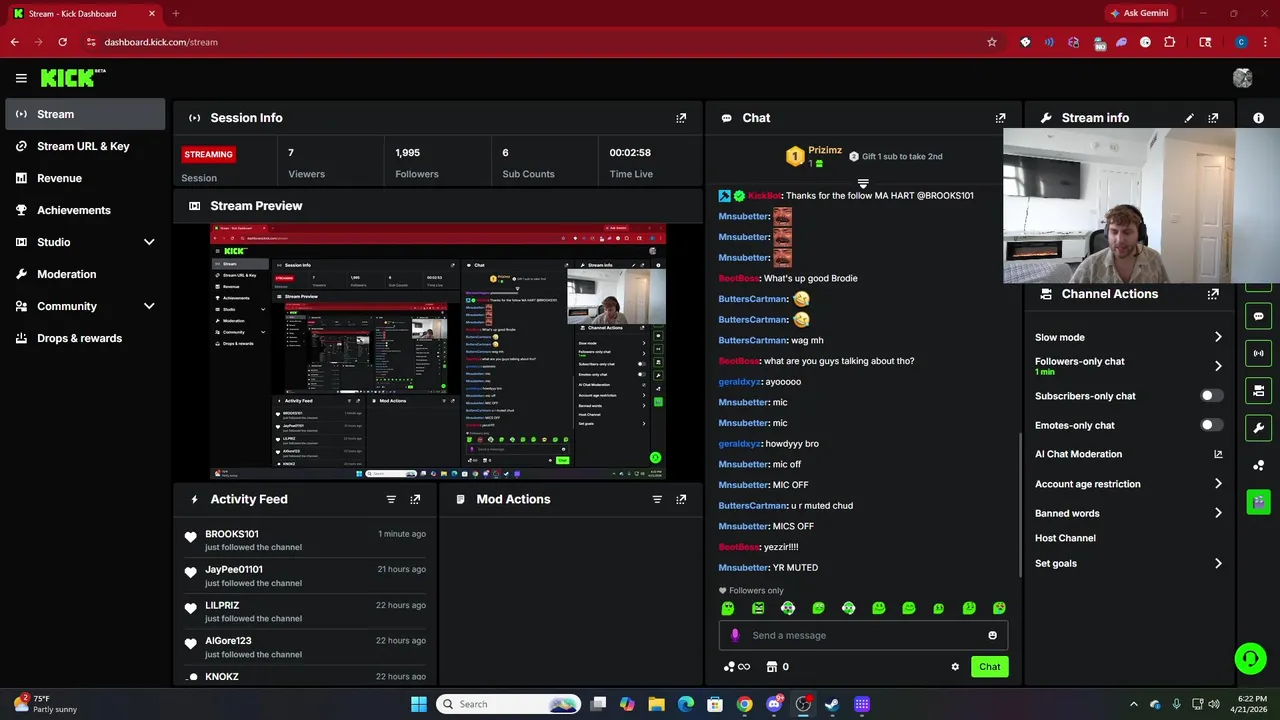Click channel points icon in right rail

tap(1258, 465)
